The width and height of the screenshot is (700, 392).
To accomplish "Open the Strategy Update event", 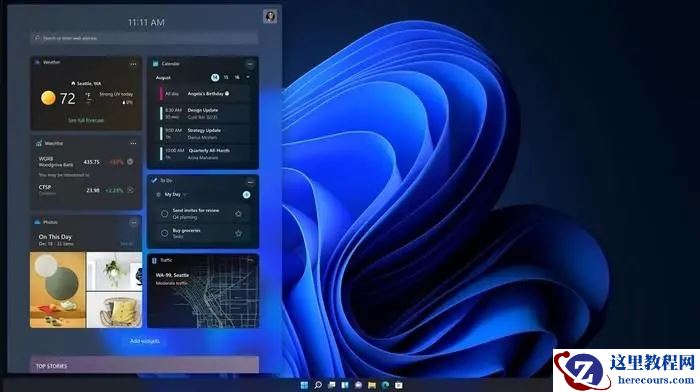I will [204, 134].
